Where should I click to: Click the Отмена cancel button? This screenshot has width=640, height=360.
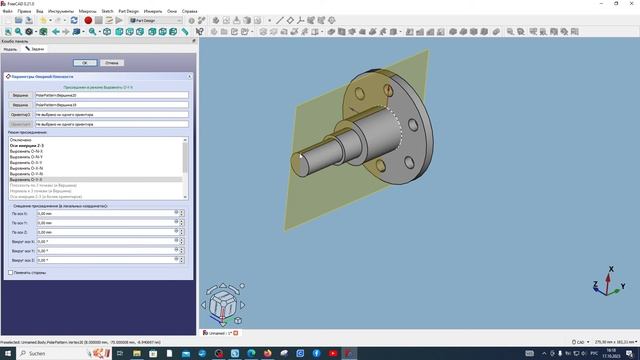[112, 63]
